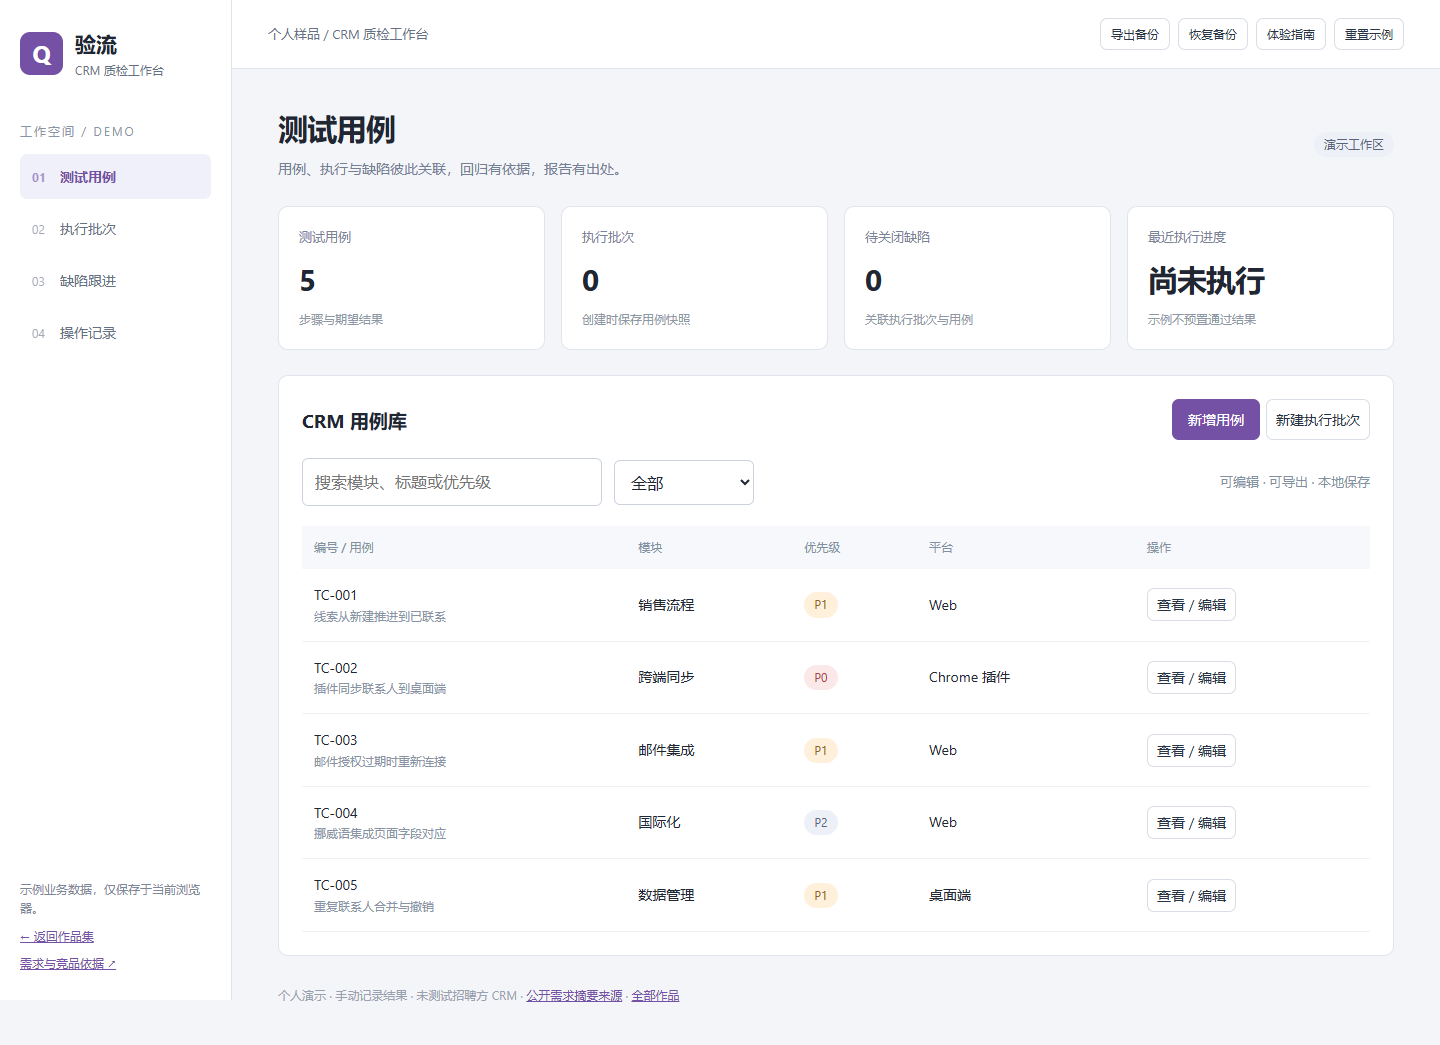1440x1045 pixels.
Task: Open 查看 / 编辑 for TC-002
Action: [1191, 678]
